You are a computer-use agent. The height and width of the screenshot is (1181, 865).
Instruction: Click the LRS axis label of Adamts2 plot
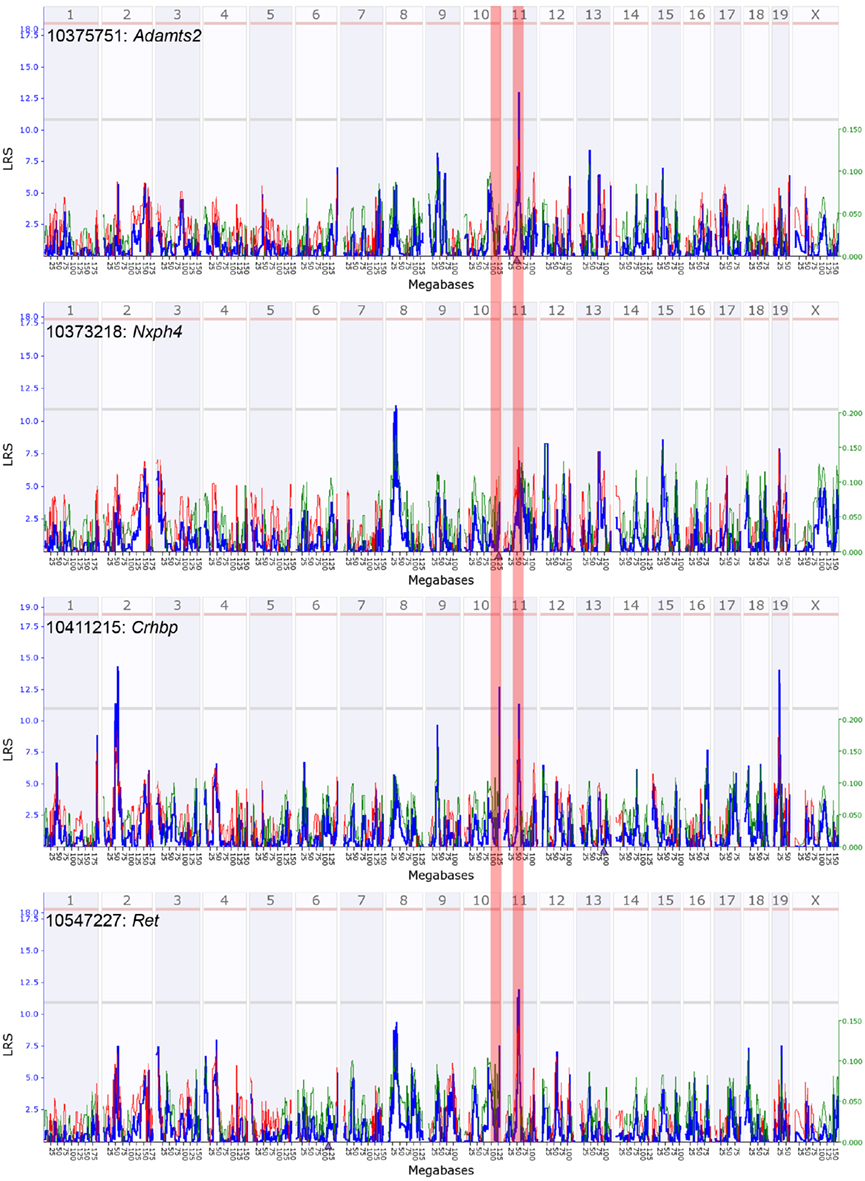8,160
